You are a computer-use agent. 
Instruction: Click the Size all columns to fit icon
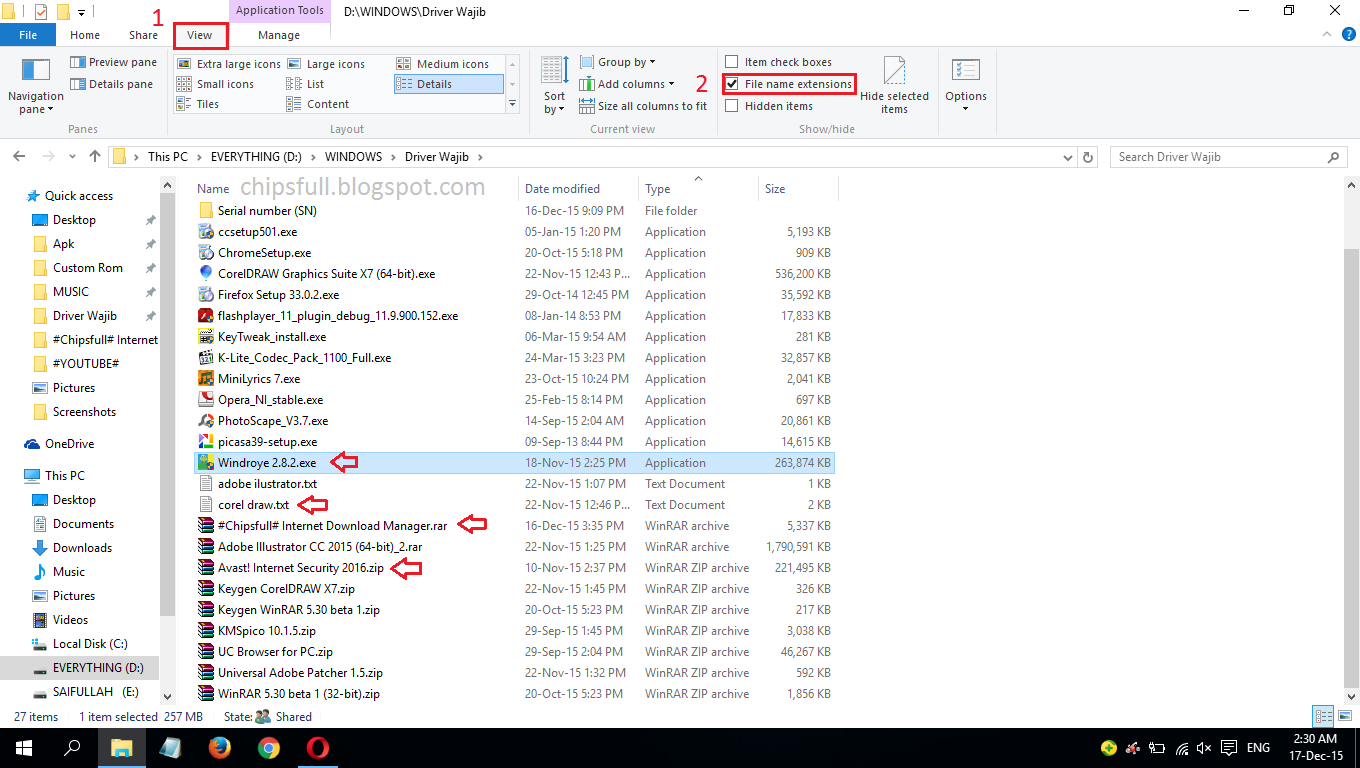pyautogui.click(x=589, y=105)
